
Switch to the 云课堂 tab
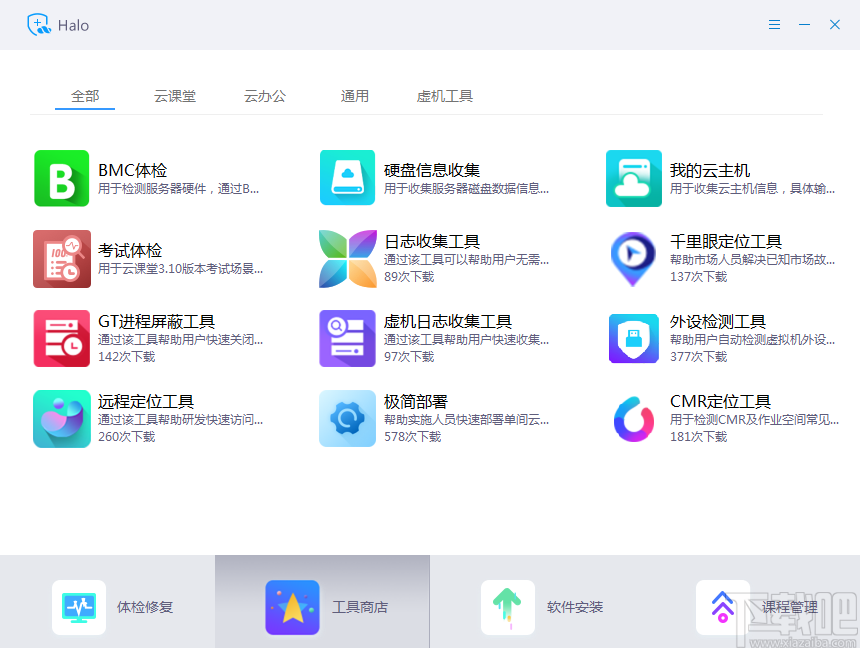175,95
